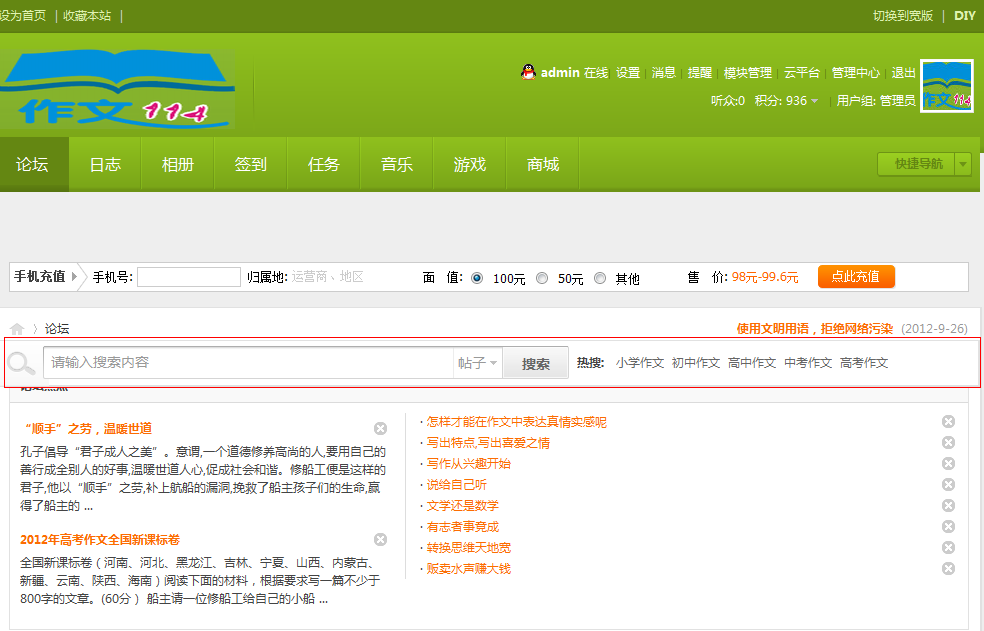Remove the 2012年高考作文全国新课标卷 entry

click(380, 539)
